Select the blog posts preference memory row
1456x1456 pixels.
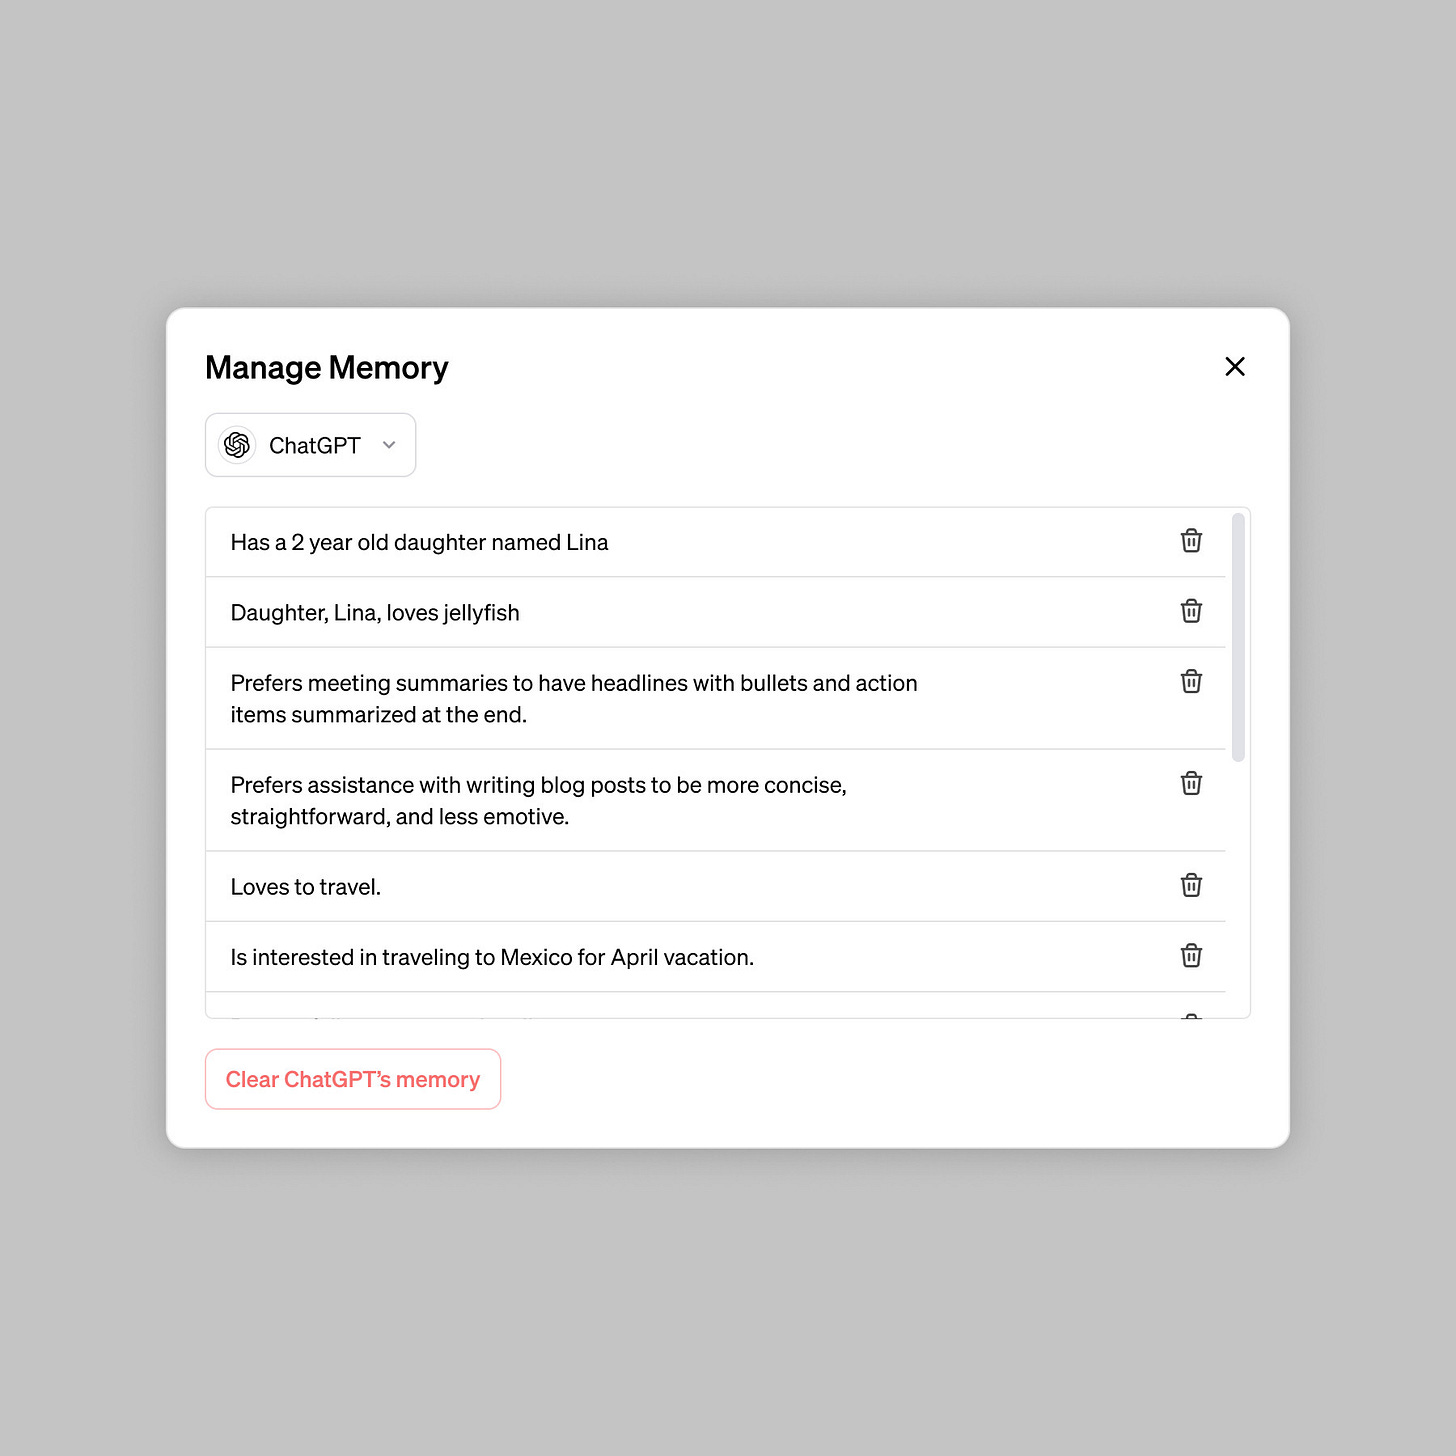600,800
